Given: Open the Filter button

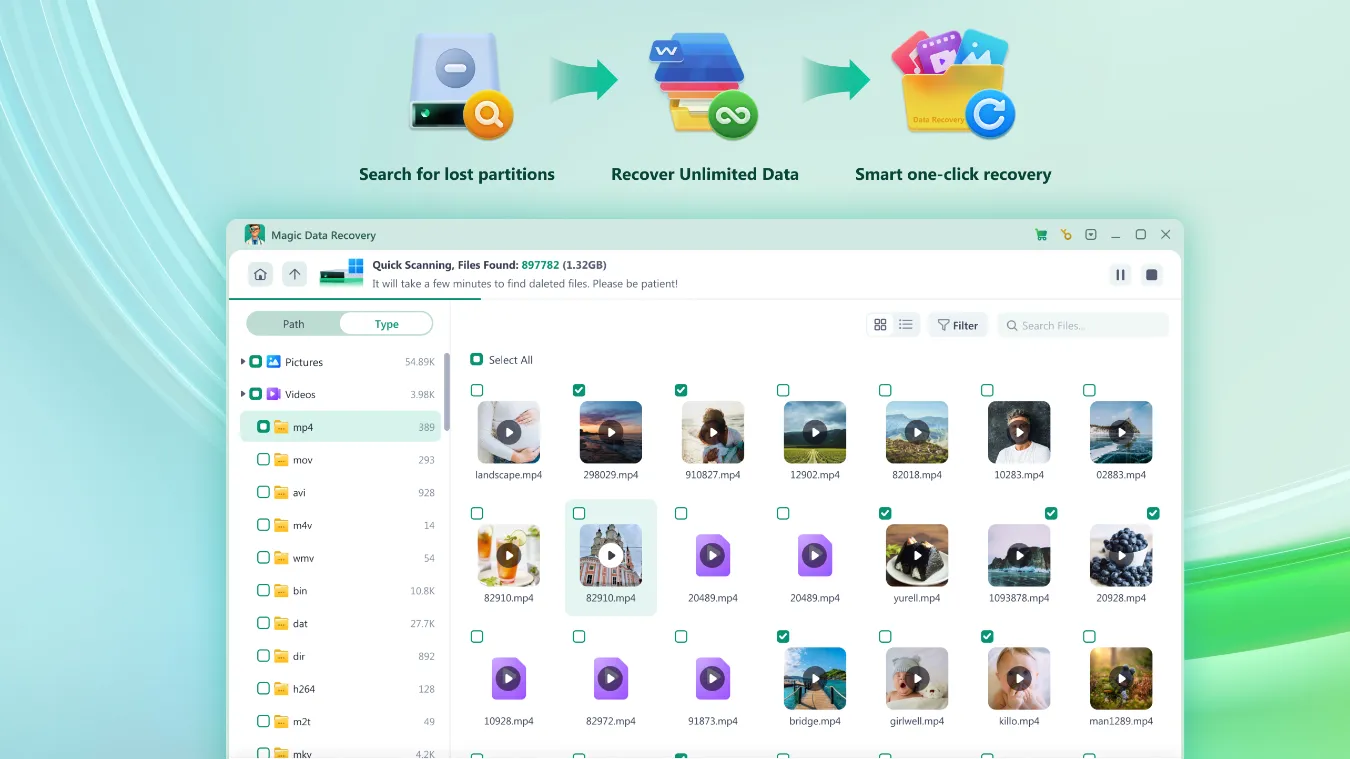Looking at the screenshot, I should tap(957, 325).
